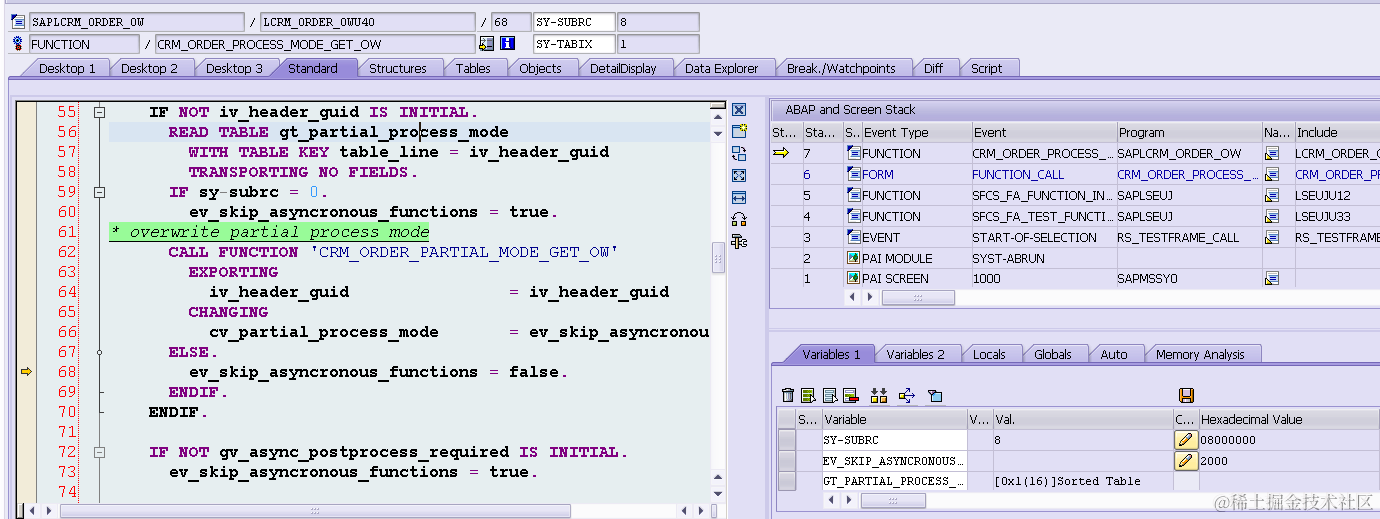This screenshot has height=519, width=1380.
Task: Click the red-marked delete row icon in Variables toolbar
Action: click(x=851, y=395)
